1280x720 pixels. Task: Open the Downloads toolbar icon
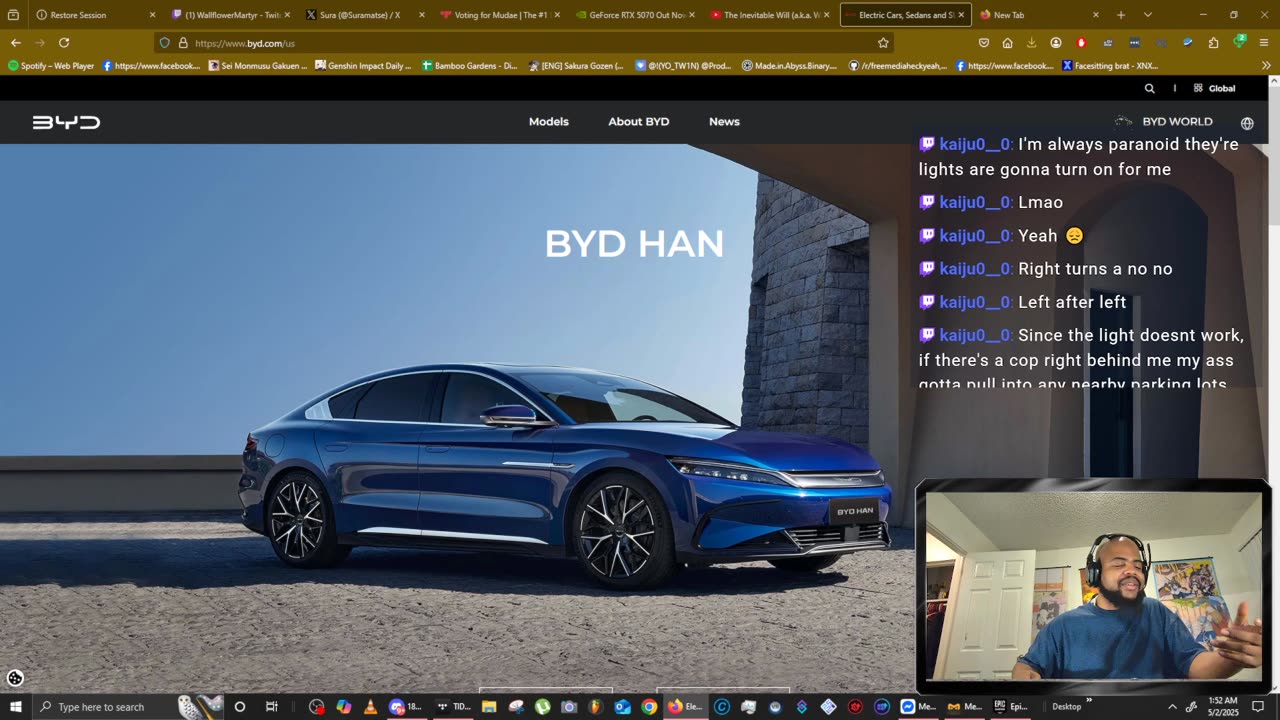coord(1031,43)
